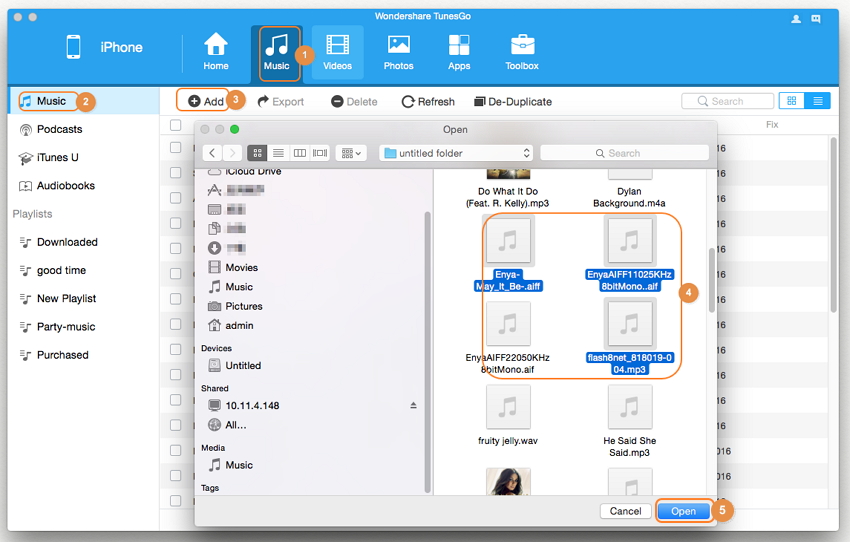
Task: Open the untitled folder location dropdown
Action: click(458, 153)
